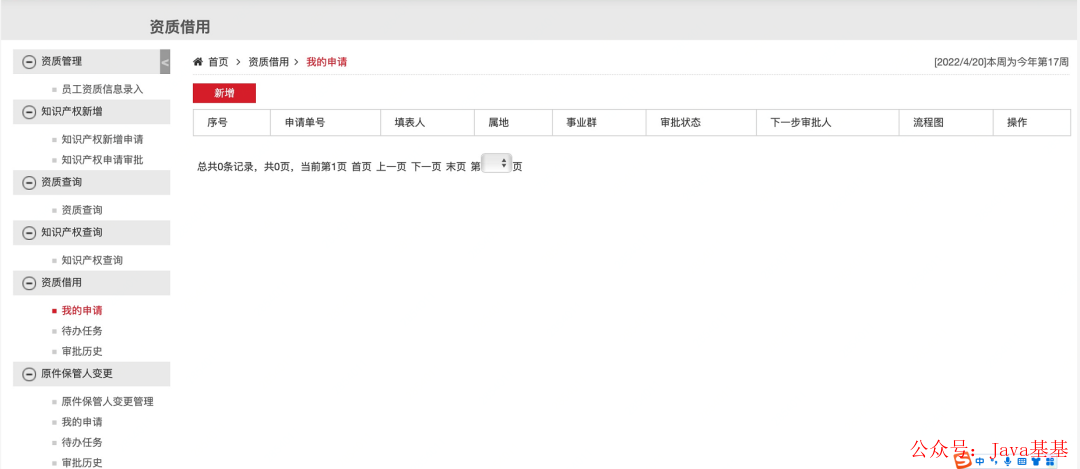Viewport: 1080px width, 469px height.
Task: Click the 资质借用 page title
Action: click(x=180, y=27)
